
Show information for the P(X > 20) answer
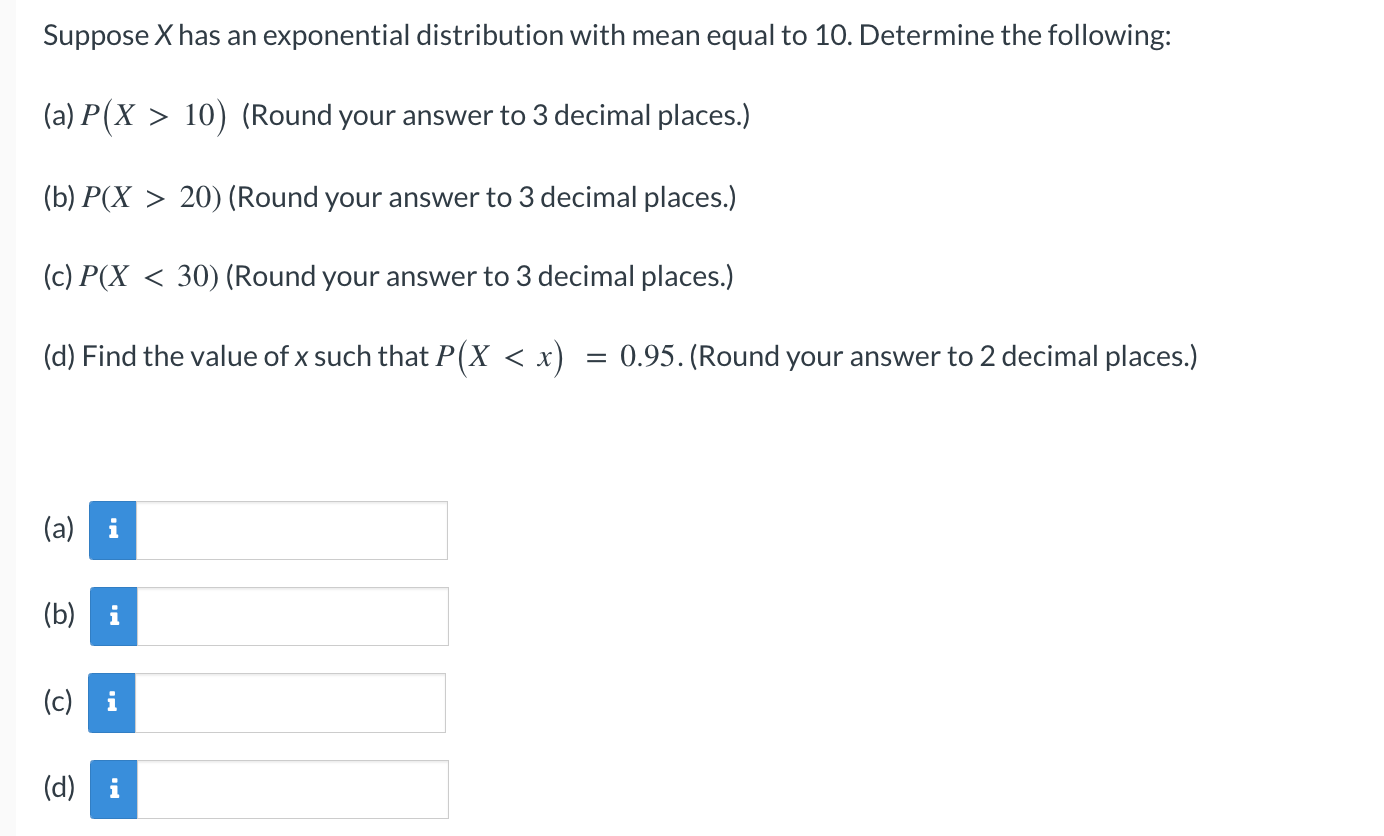[x=112, y=616]
